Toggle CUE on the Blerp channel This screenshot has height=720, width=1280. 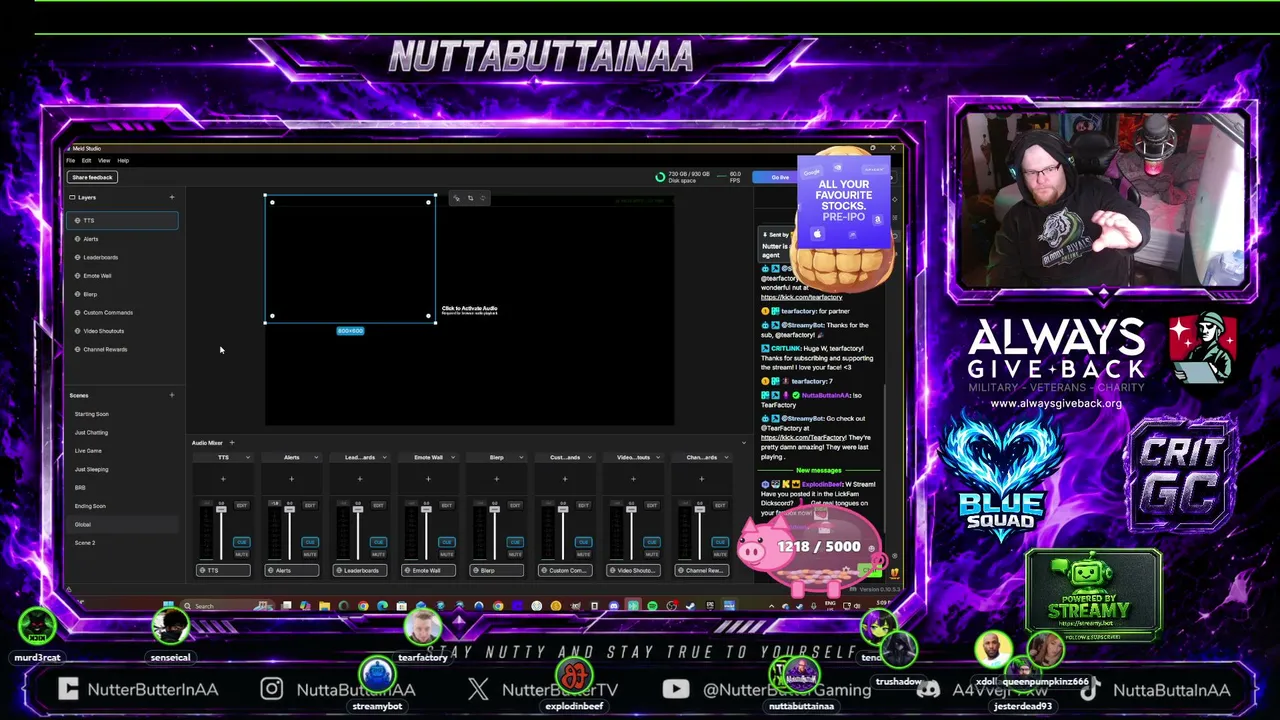coord(515,542)
